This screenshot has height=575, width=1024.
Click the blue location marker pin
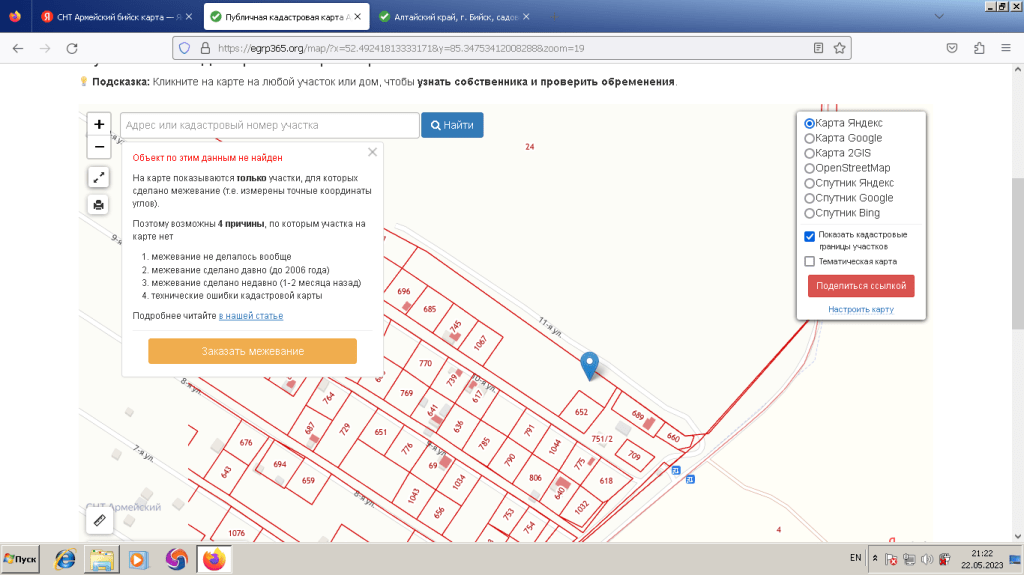589,365
